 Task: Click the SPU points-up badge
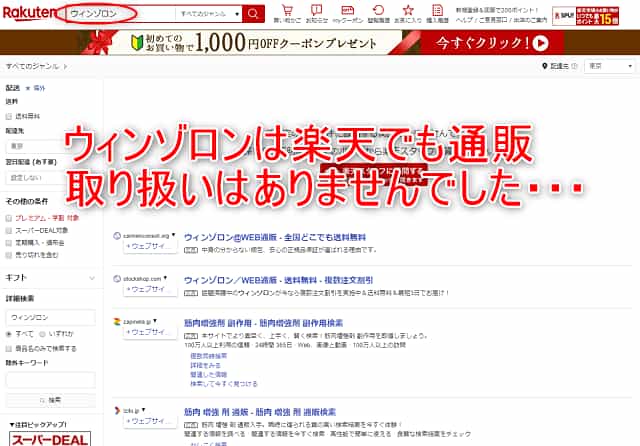point(585,16)
